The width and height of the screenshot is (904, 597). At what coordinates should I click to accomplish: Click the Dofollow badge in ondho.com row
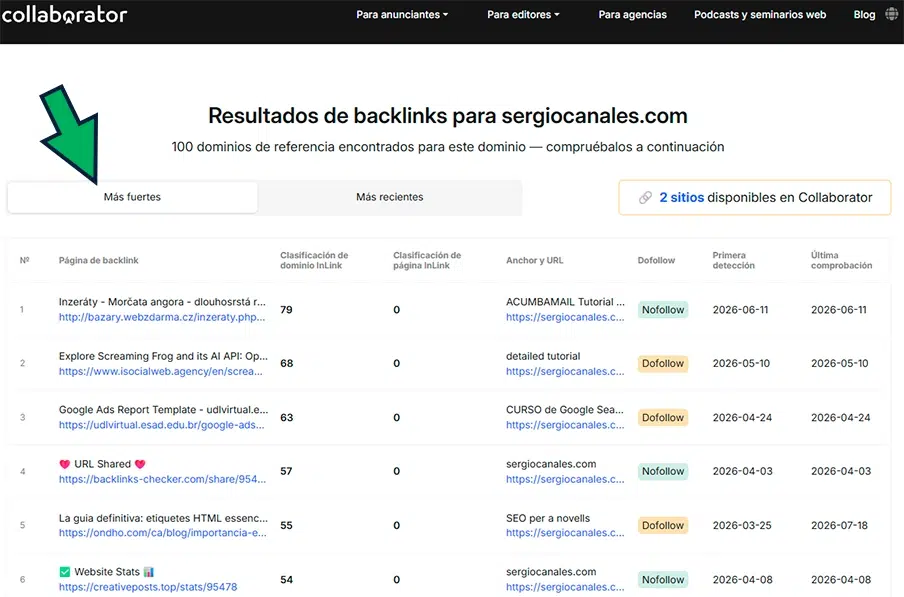pyautogui.click(x=663, y=525)
